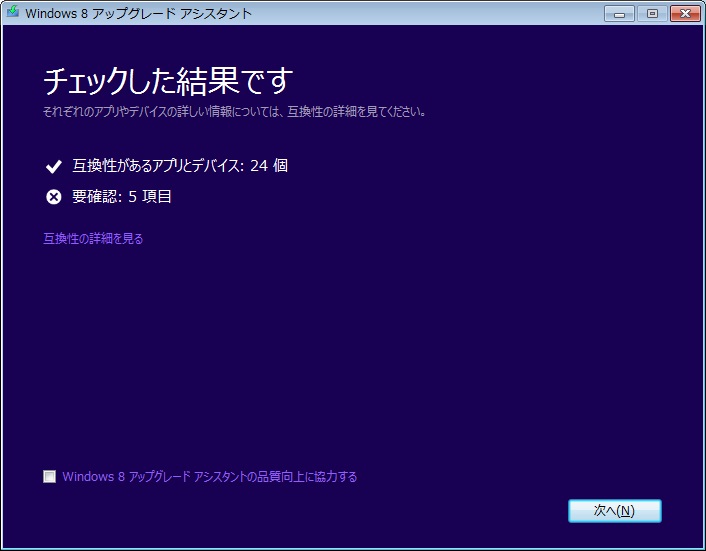The height and width of the screenshot is (551, 706).
Task: Click the subtitle text 'それぞれのアプリやデバイスの詳しい情報については、互換性の詳細を見てください。'
Action: coord(235,112)
